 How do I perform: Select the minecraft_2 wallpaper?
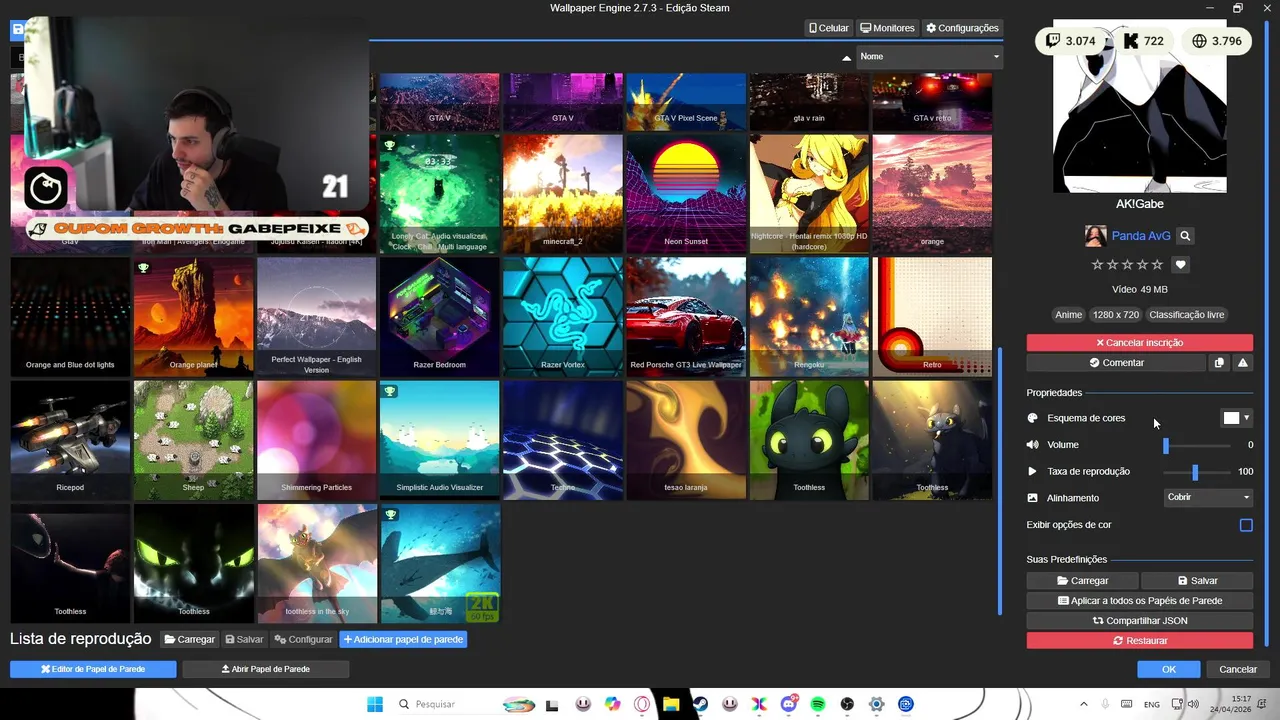point(563,194)
